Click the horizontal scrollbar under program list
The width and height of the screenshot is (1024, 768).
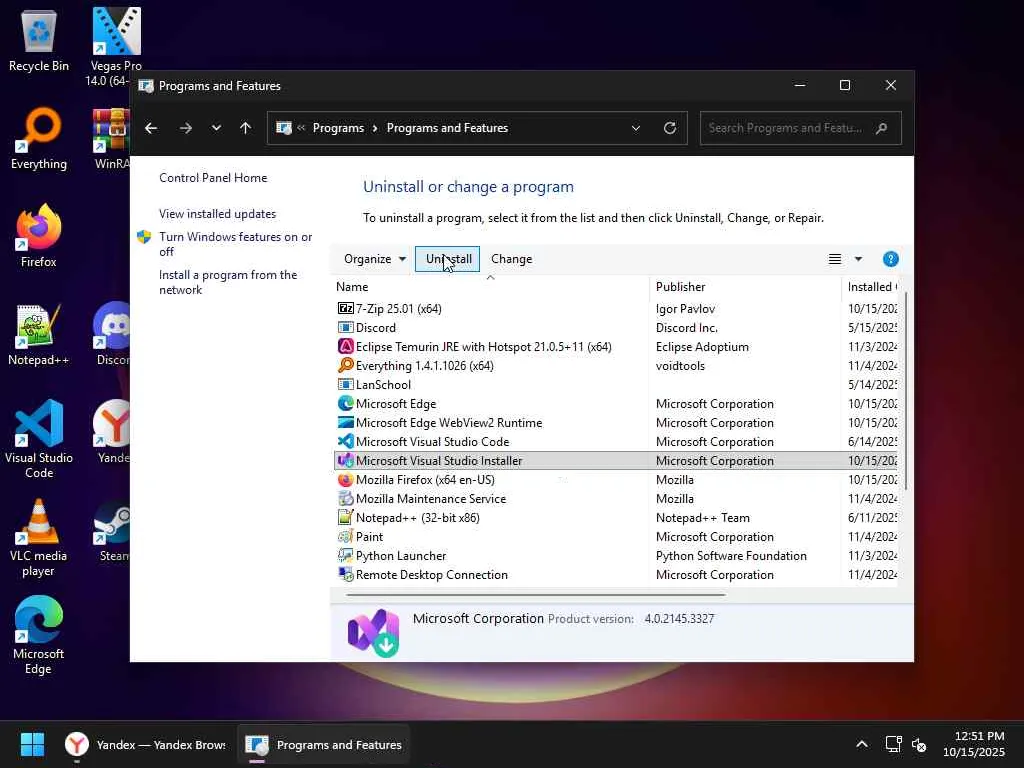[536, 595]
